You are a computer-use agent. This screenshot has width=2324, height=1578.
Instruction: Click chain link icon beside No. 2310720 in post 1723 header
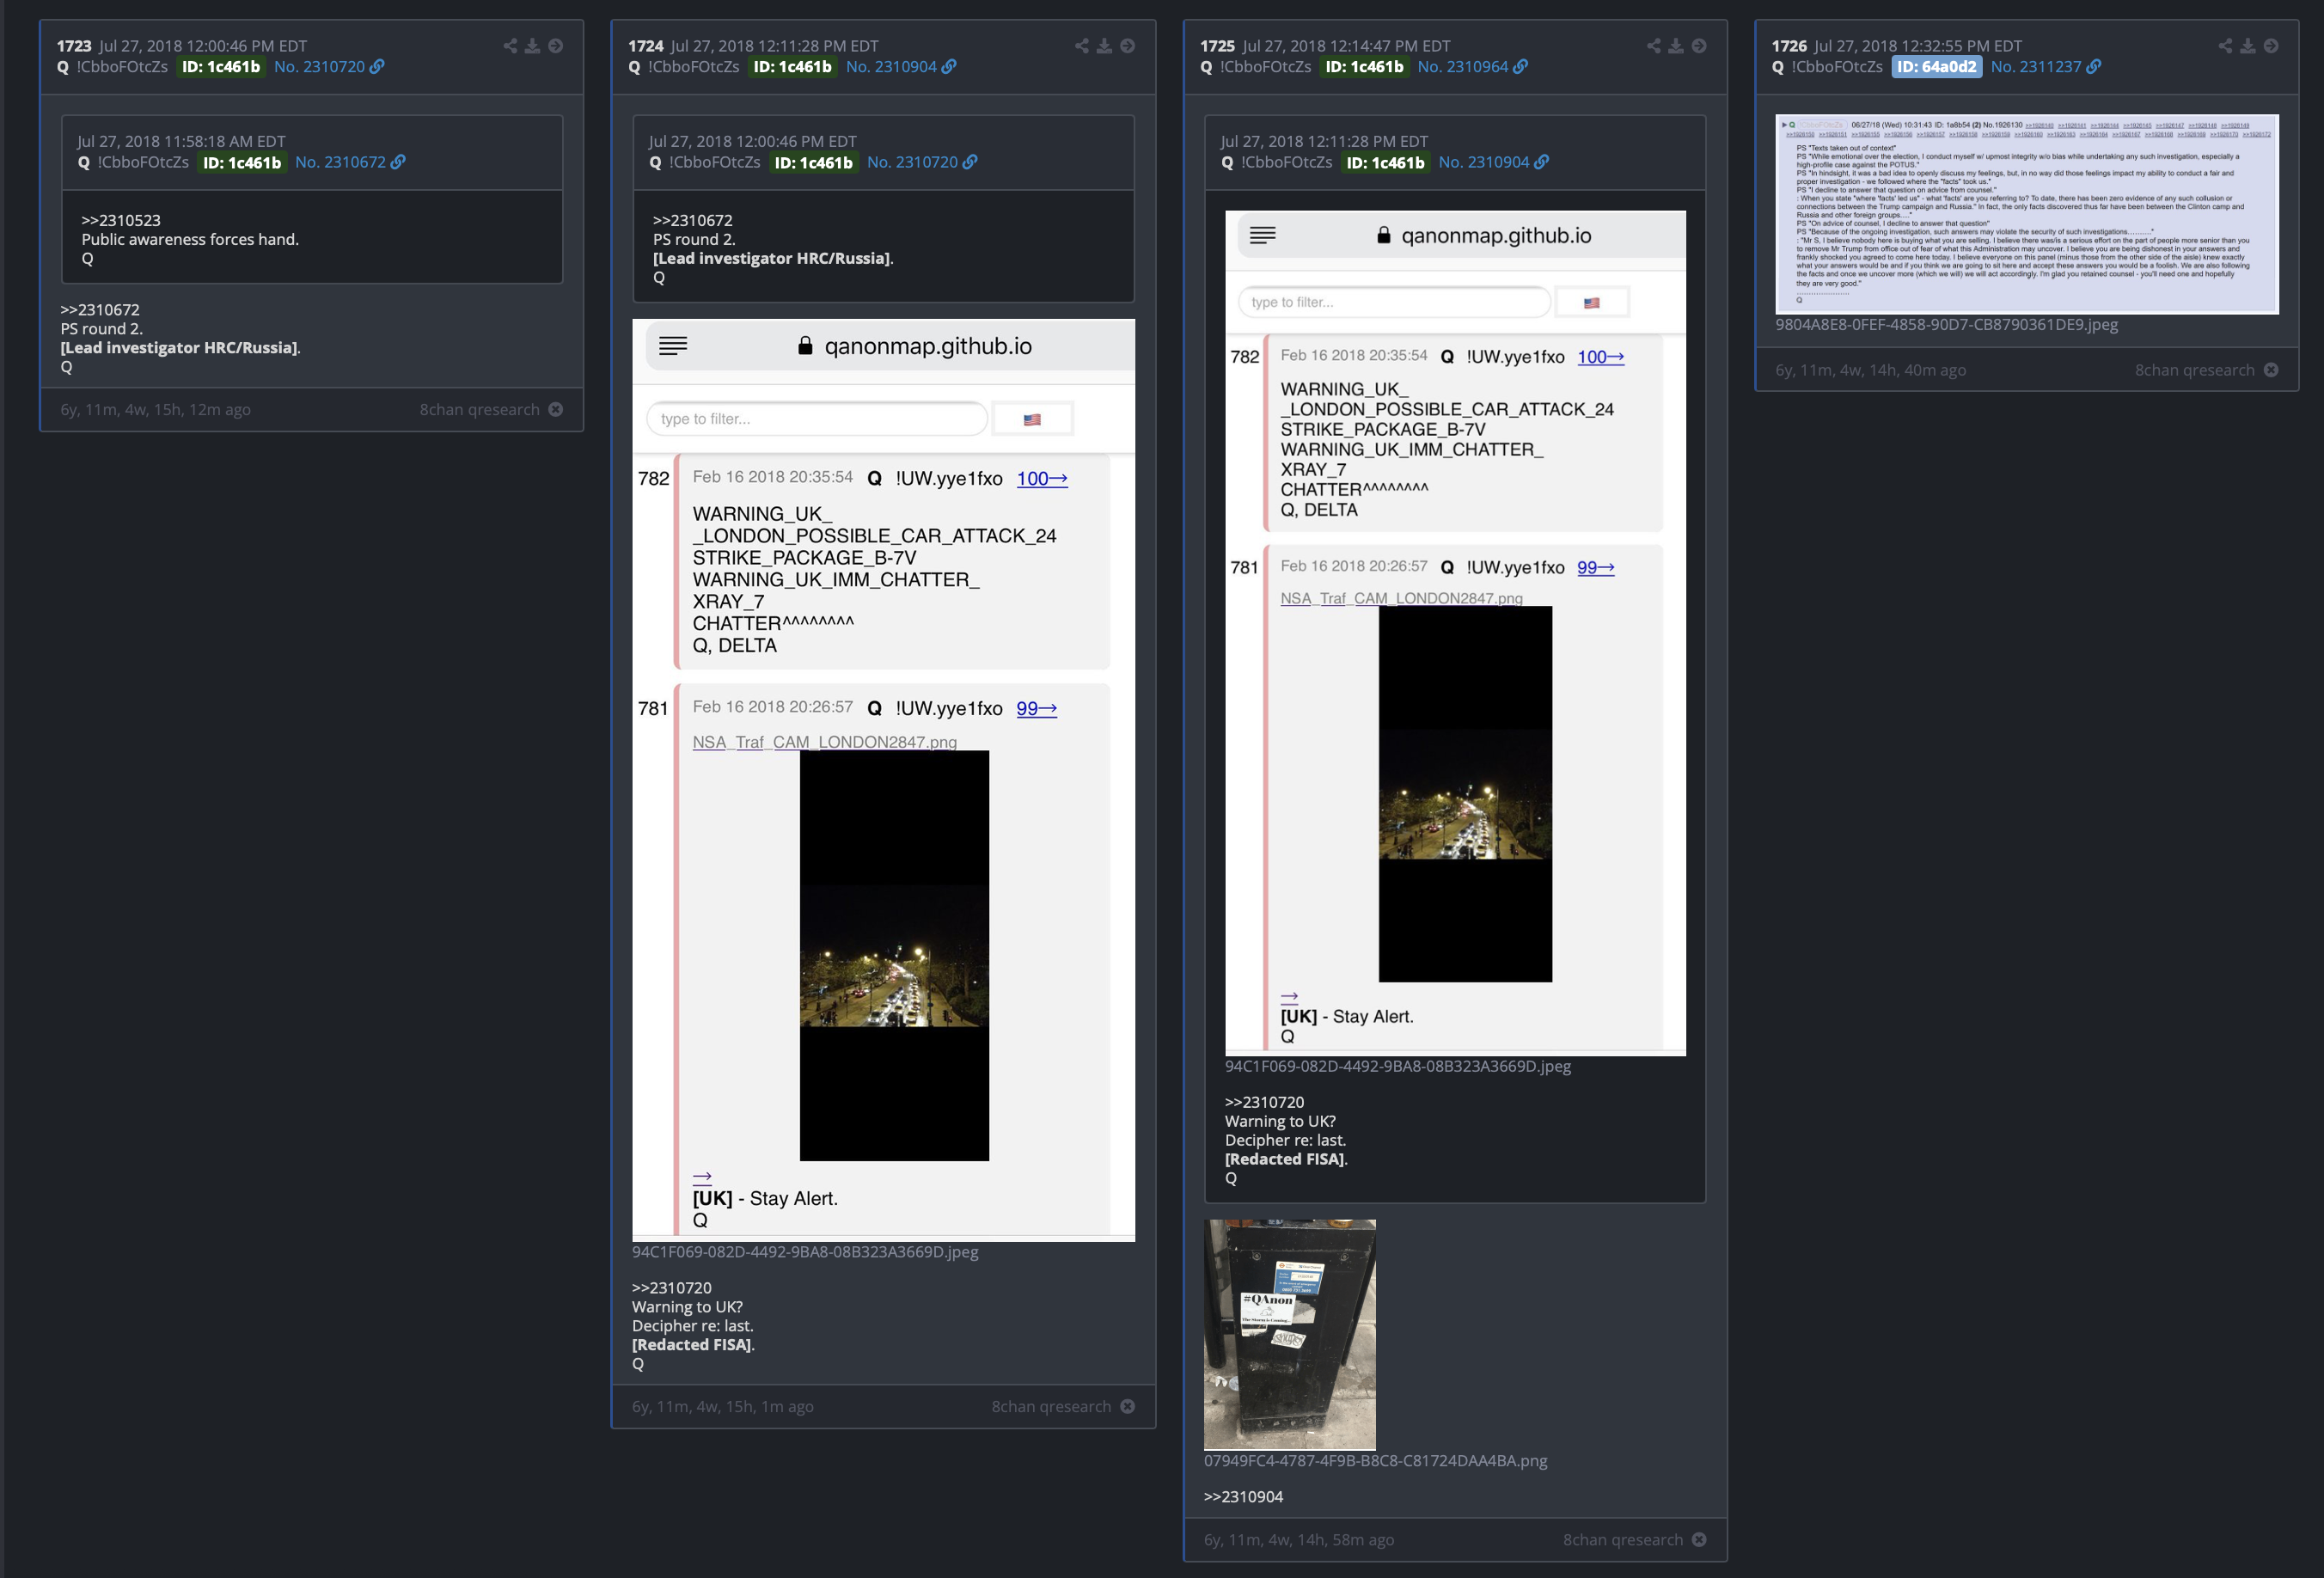(x=377, y=67)
